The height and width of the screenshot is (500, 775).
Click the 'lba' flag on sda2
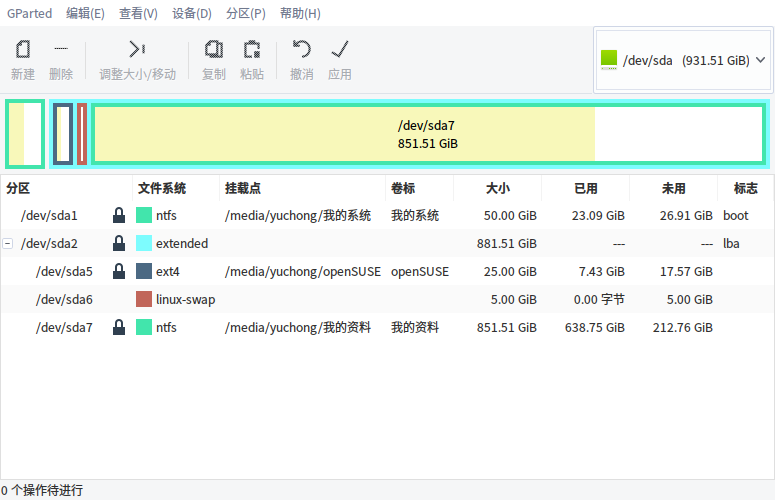tap(731, 244)
